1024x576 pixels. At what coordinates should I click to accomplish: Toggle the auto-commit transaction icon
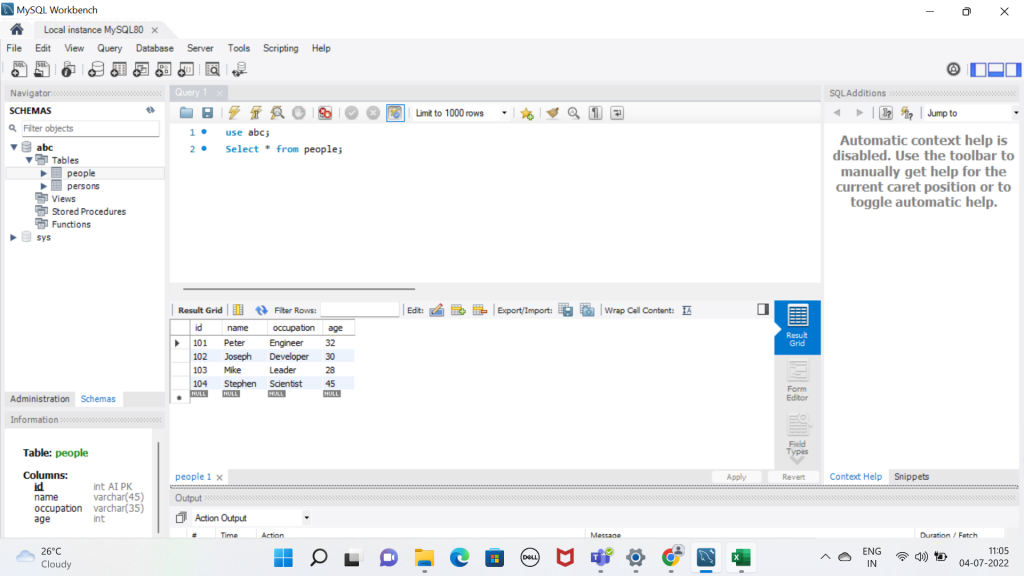click(394, 112)
